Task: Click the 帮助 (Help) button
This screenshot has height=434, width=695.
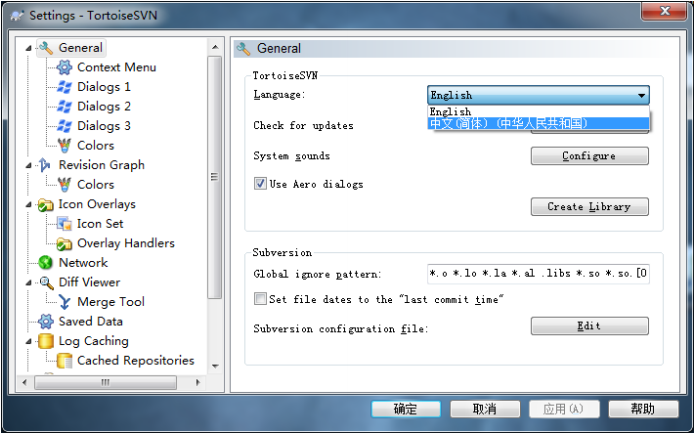Action: click(643, 409)
